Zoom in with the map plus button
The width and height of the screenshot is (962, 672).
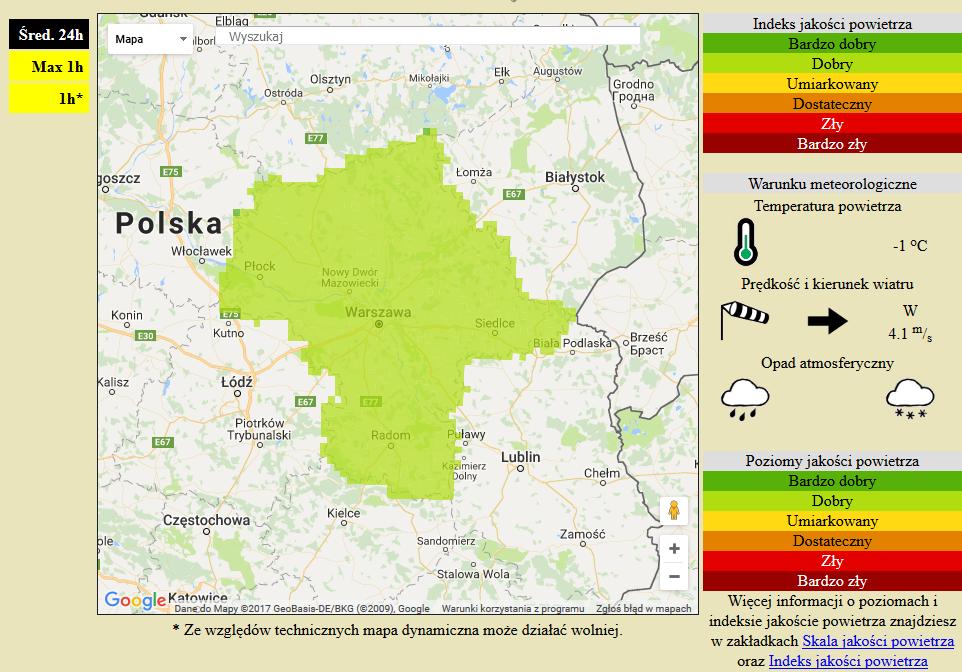click(674, 549)
